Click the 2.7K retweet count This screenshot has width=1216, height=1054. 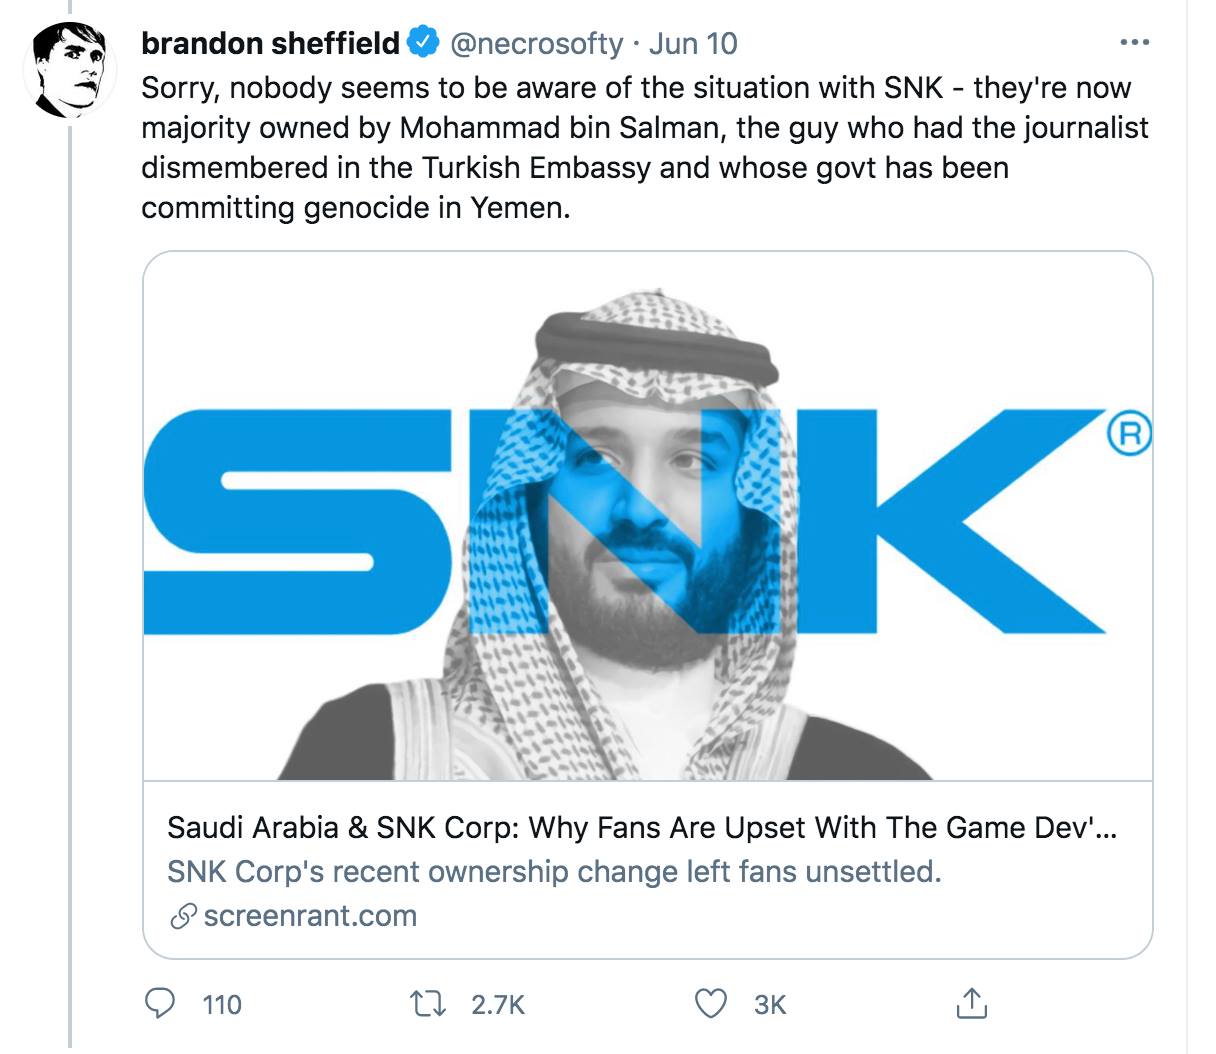496,1004
